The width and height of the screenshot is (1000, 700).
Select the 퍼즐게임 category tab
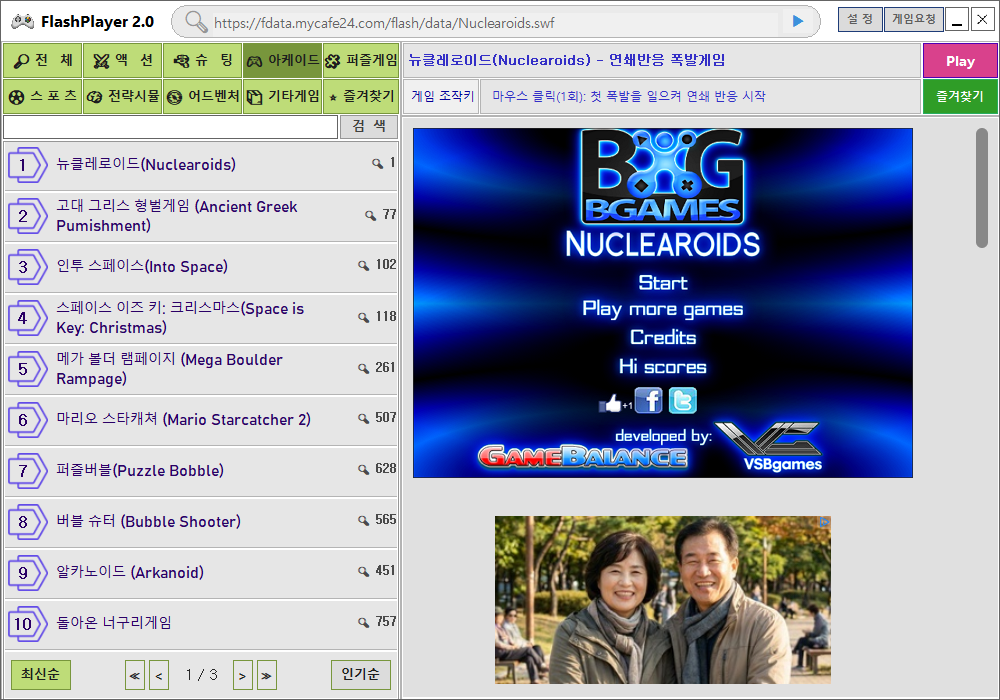tap(361, 61)
